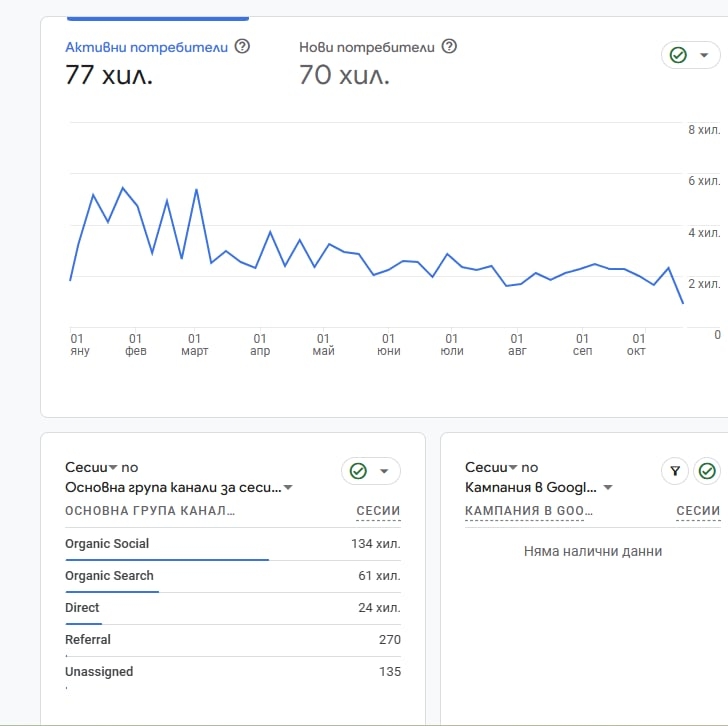The width and height of the screenshot is (728, 726).
Task: Select the Organic Search channel row
Action: click(x=109, y=576)
